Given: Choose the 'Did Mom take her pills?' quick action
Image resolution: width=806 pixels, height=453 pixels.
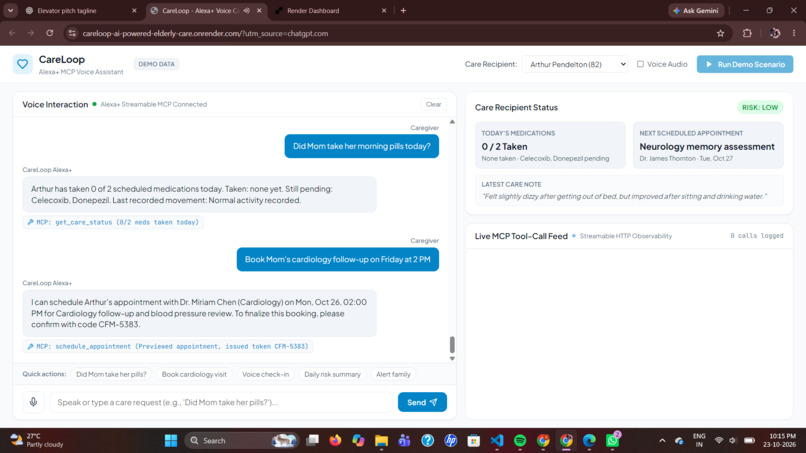Looking at the screenshot, I should pos(111,374).
